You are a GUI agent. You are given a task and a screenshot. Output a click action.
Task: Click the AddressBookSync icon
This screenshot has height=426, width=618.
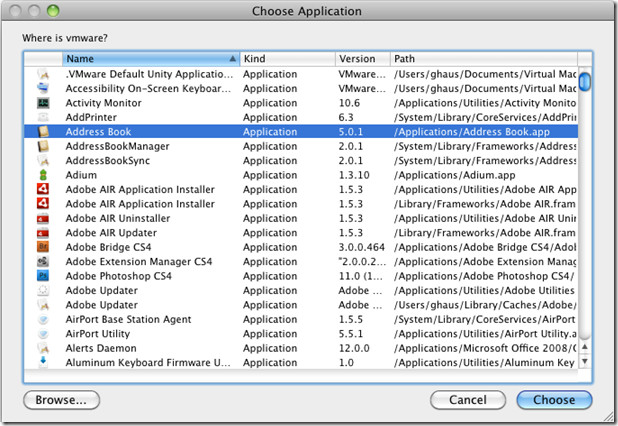(x=43, y=161)
